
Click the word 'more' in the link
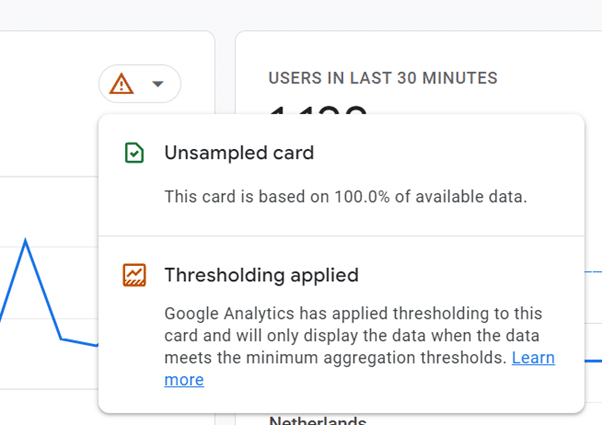[x=184, y=380]
